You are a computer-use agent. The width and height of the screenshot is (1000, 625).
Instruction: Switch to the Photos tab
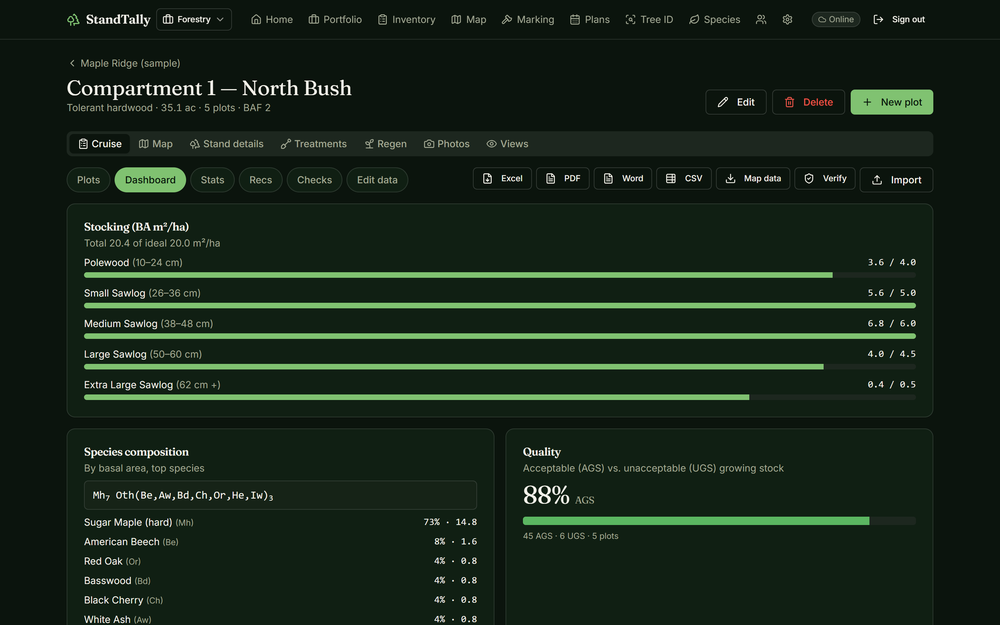click(x=446, y=144)
